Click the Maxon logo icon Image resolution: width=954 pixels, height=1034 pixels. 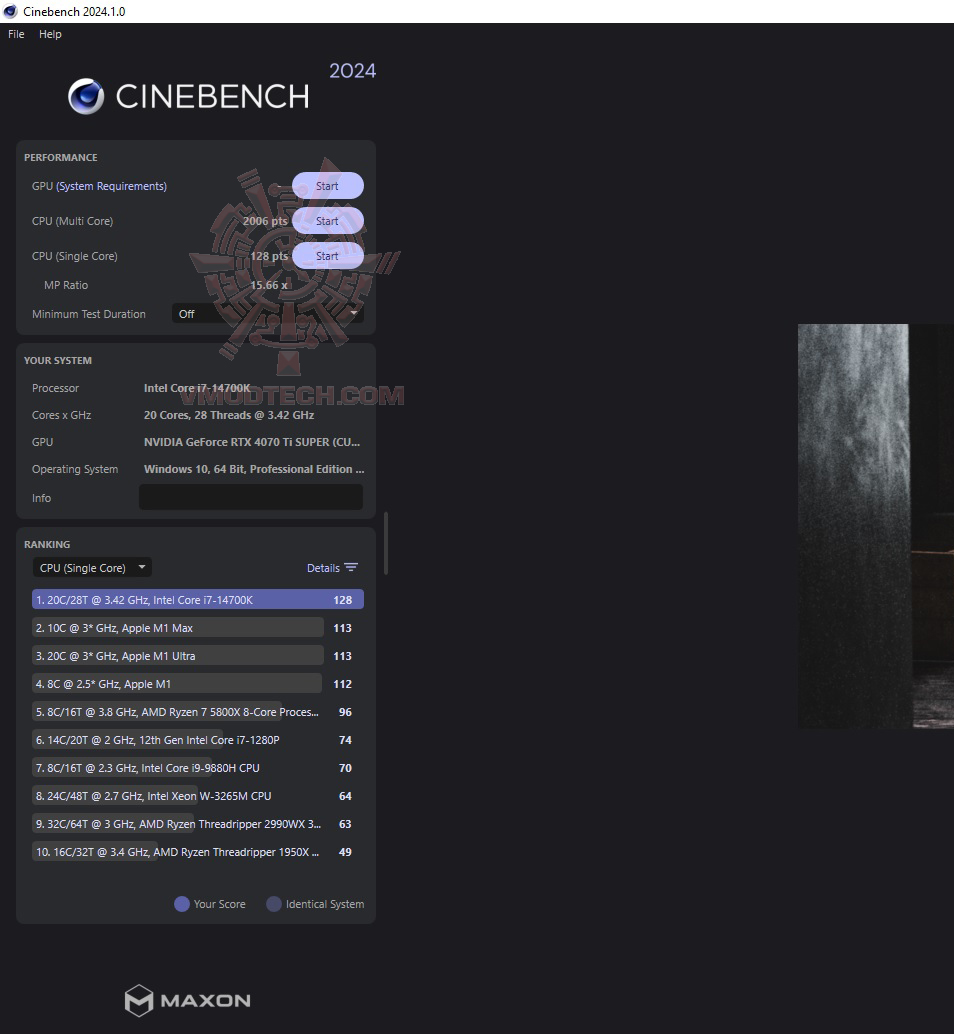139,1000
